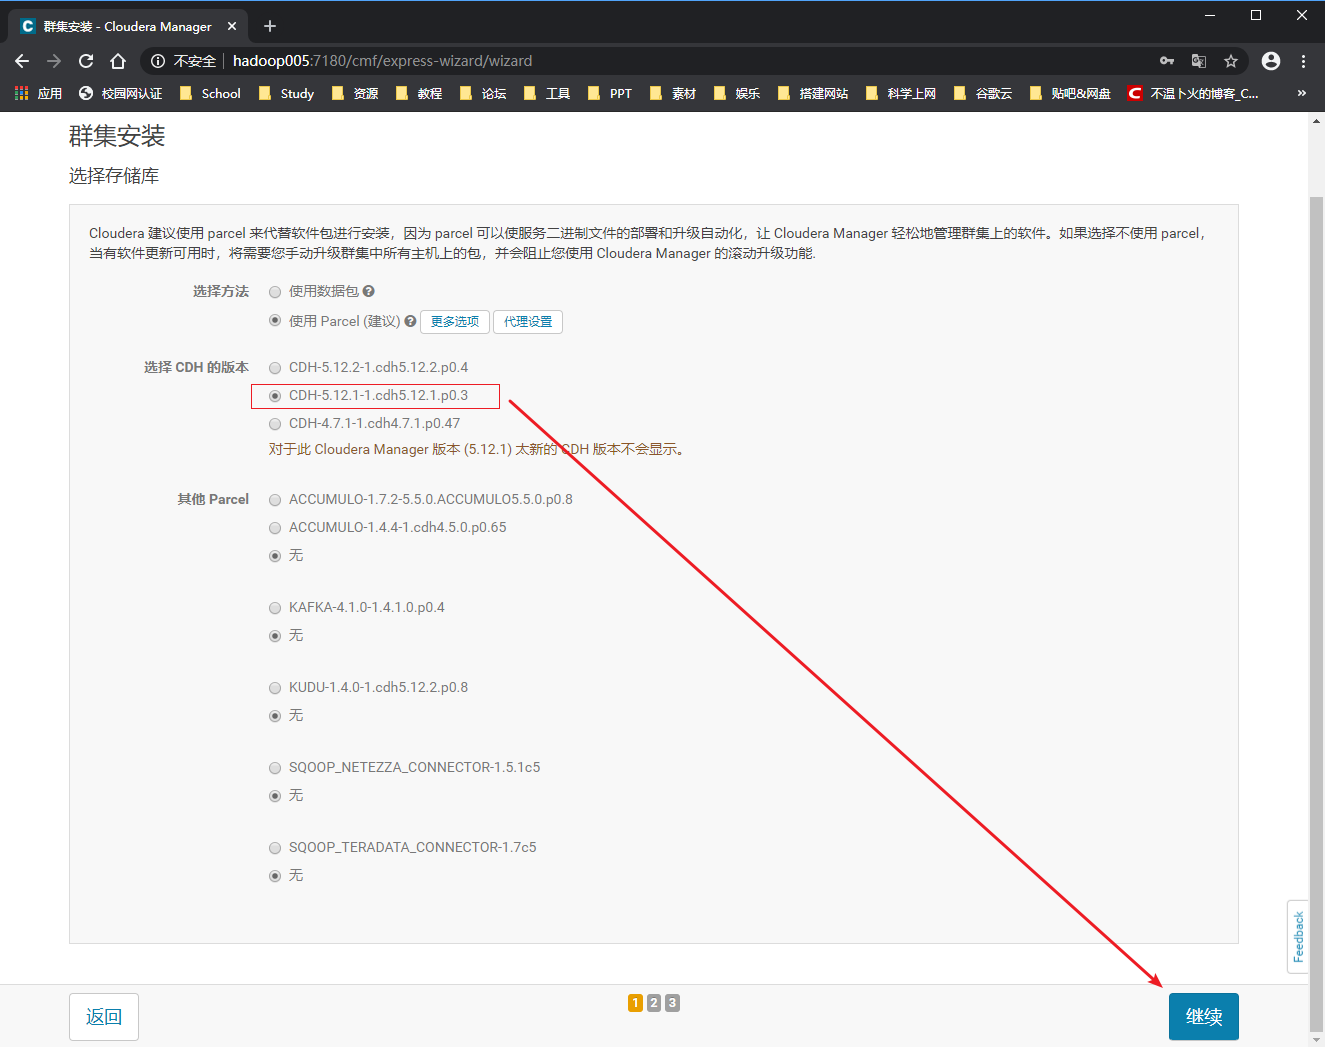Open the 不温卜火的博客 bookmark
Viewport: 1325px width, 1047px height.
pyautogui.click(x=1193, y=93)
